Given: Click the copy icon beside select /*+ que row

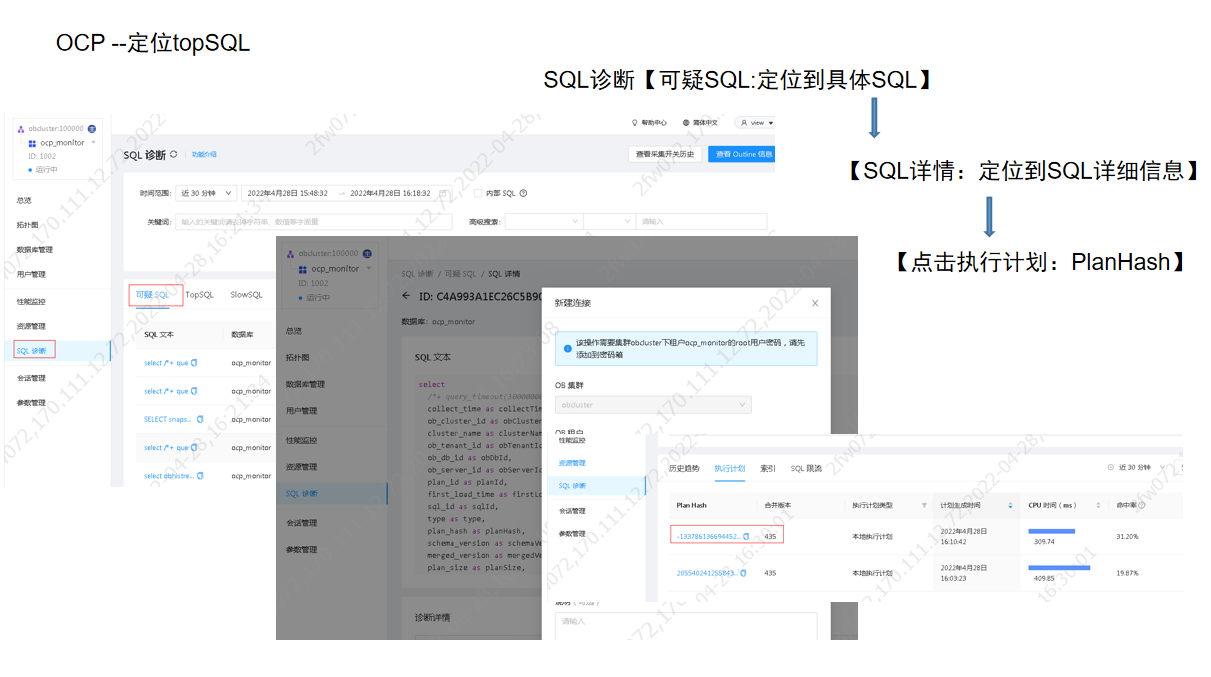Looking at the screenshot, I should (x=192, y=363).
